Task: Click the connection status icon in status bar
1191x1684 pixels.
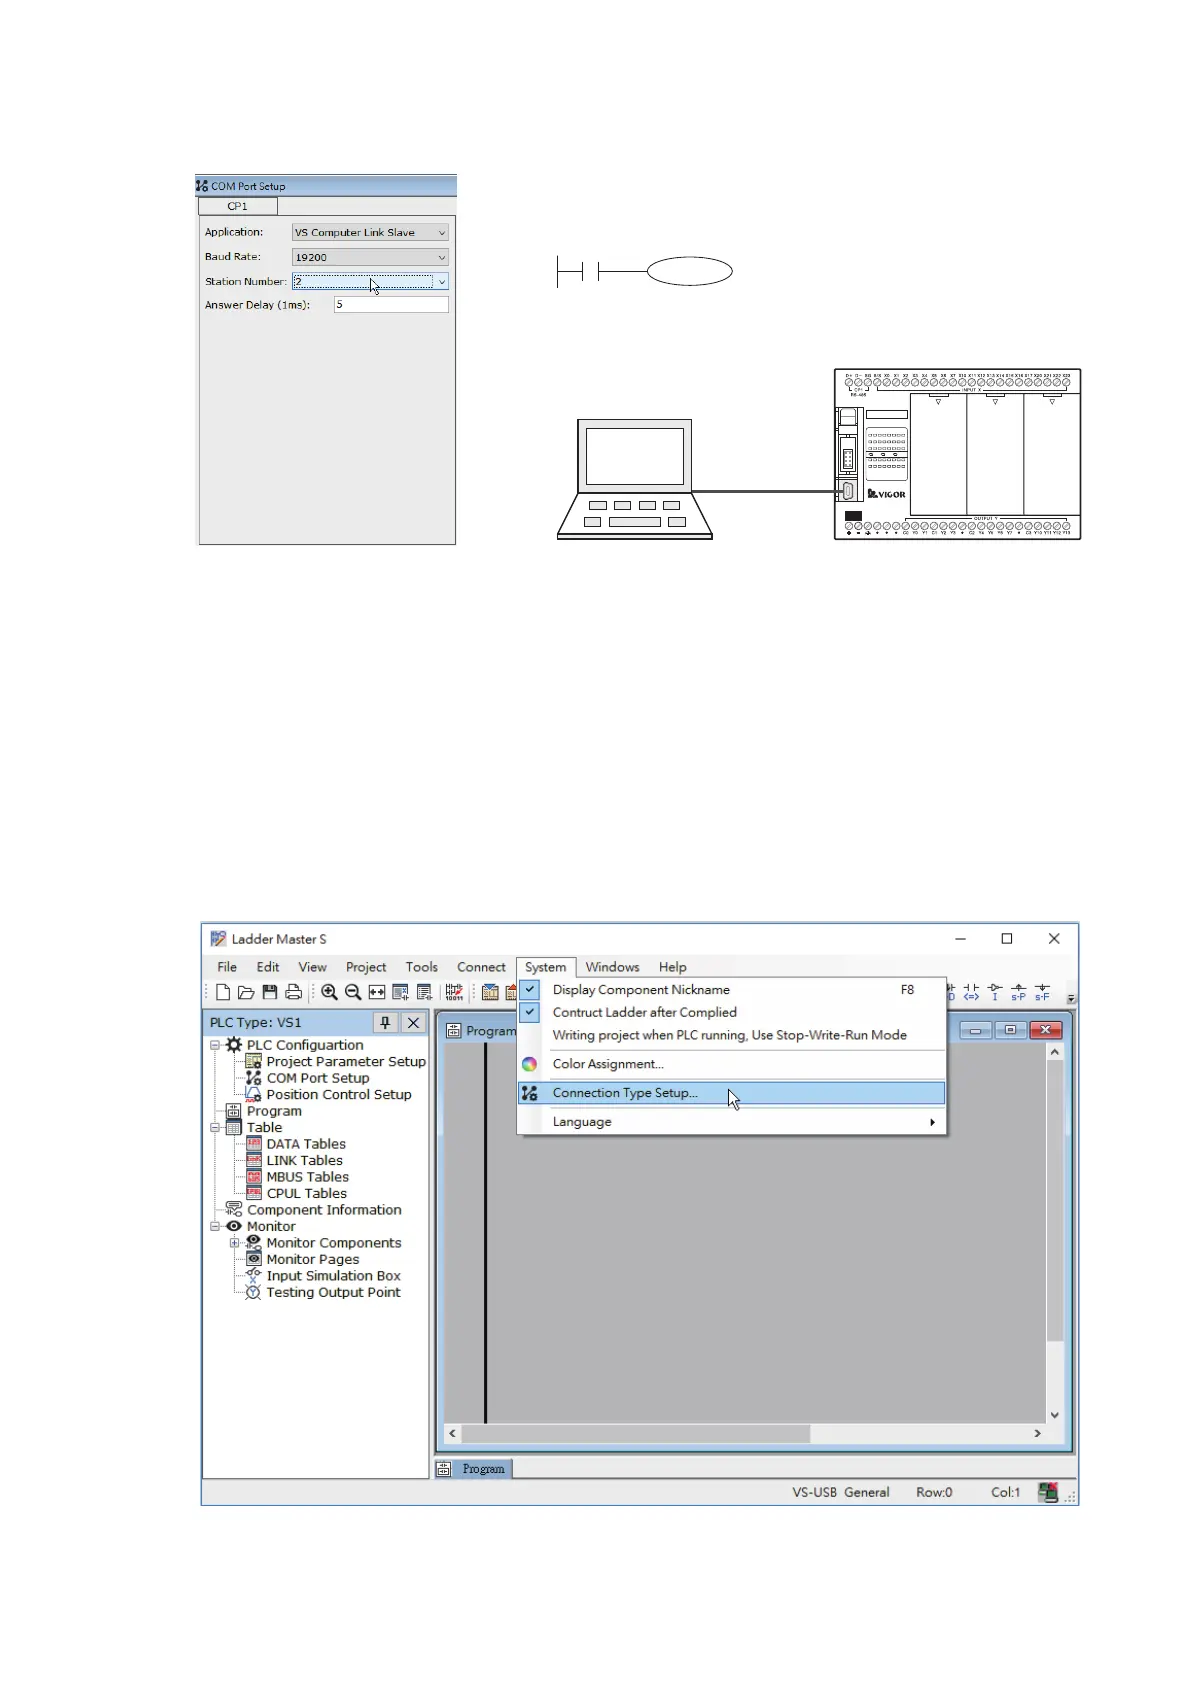Action: [x=1047, y=1492]
